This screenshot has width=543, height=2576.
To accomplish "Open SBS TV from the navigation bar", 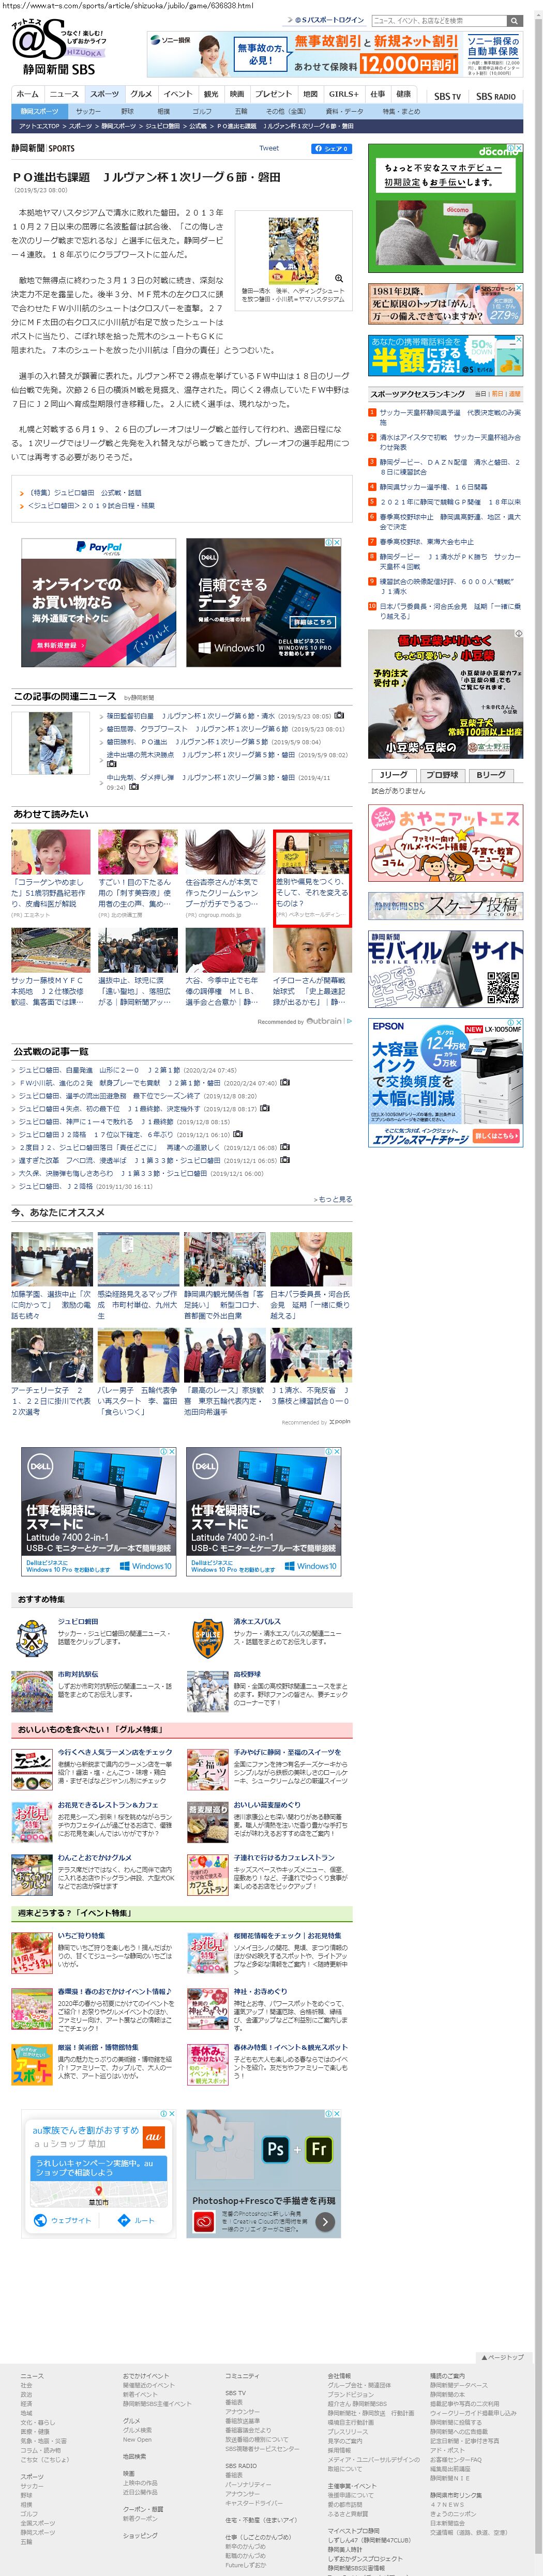I will [447, 96].
